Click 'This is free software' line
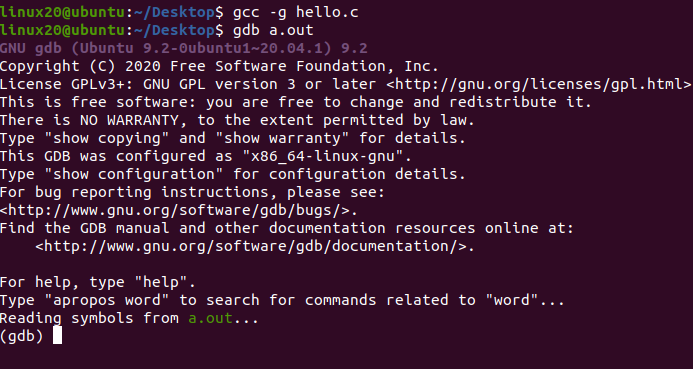The height and width of the screenshot is (369, 693). pos(296,102)
